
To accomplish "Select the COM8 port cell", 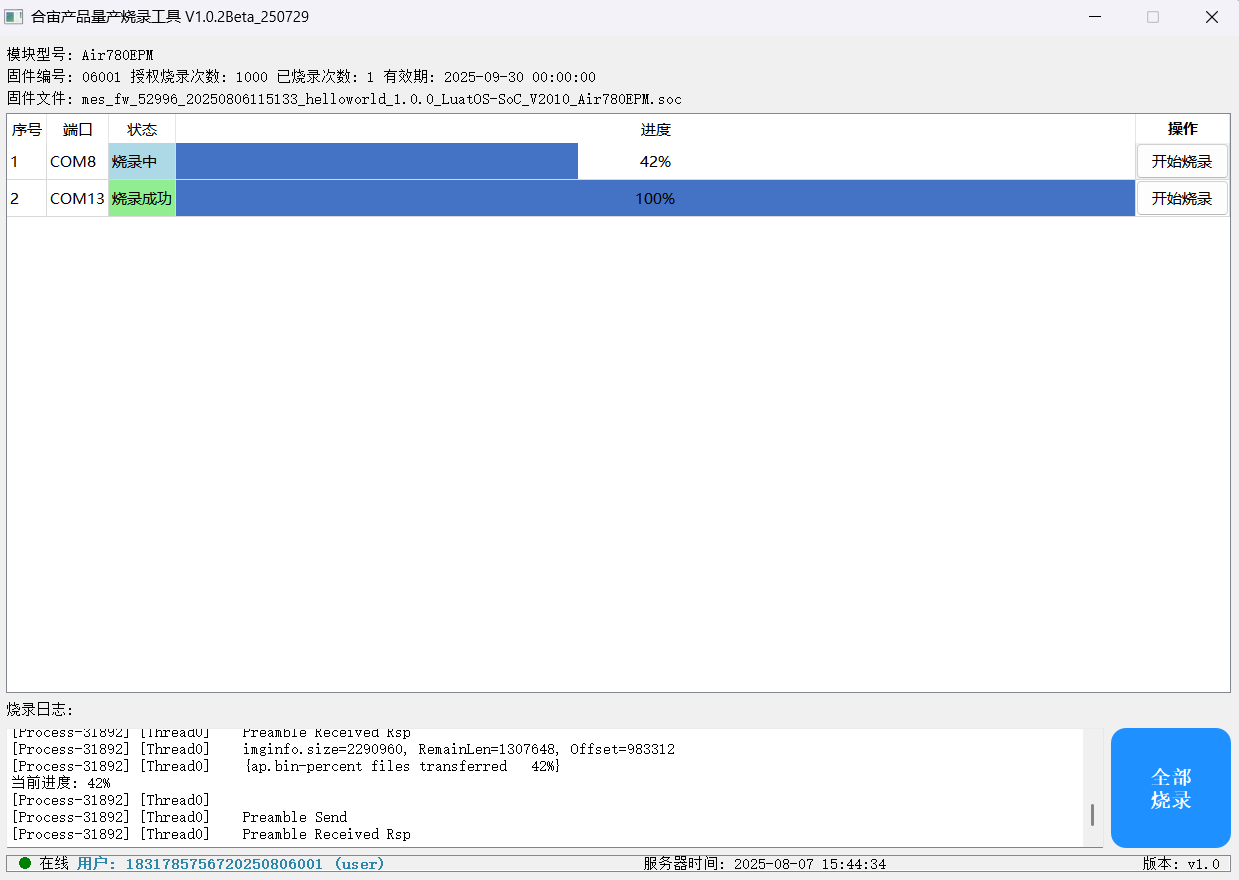I will tap(78, 161).
